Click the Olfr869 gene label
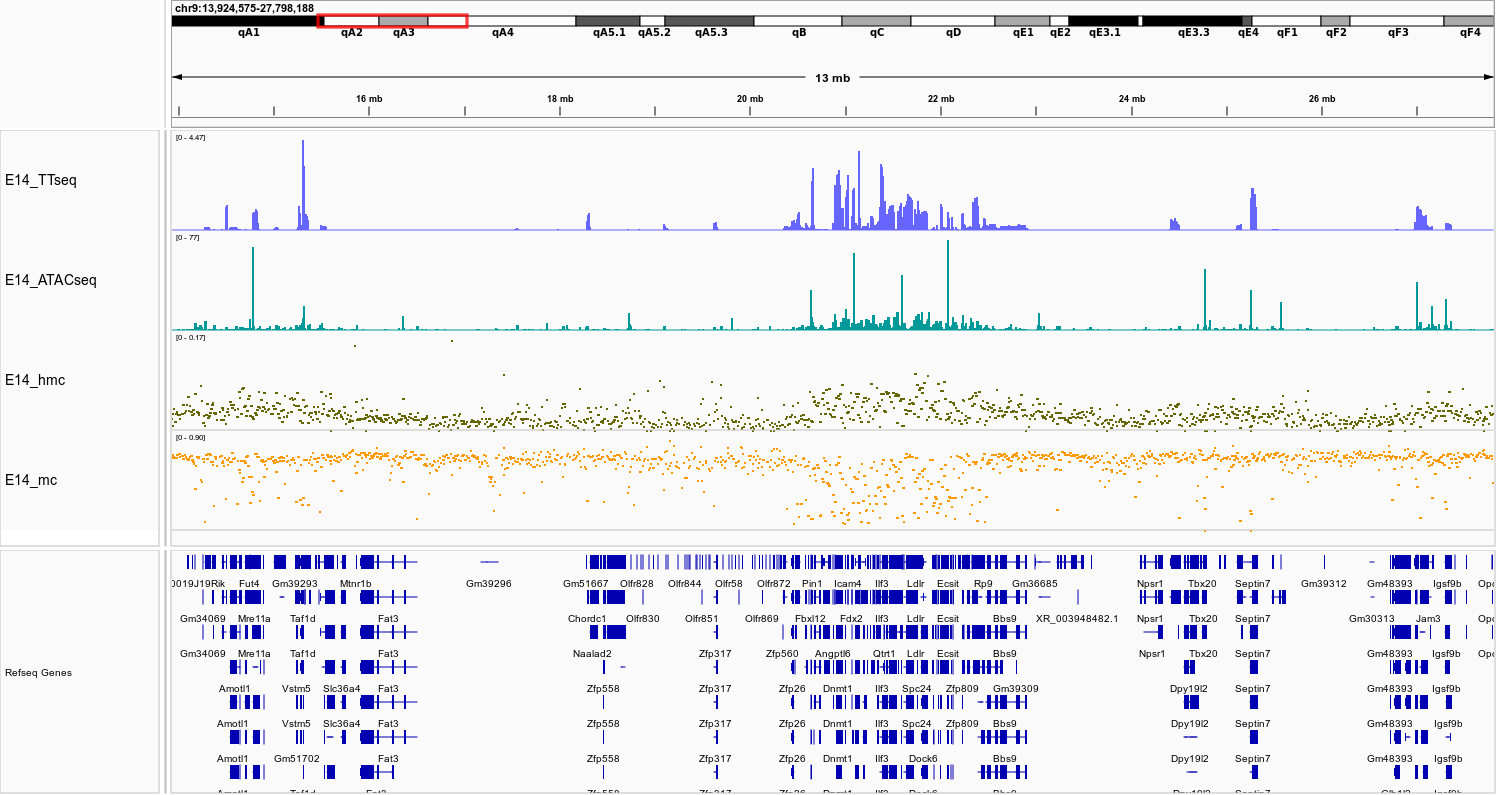The width and height of the screenshot is (1498, 795). [x=762, y=618]
